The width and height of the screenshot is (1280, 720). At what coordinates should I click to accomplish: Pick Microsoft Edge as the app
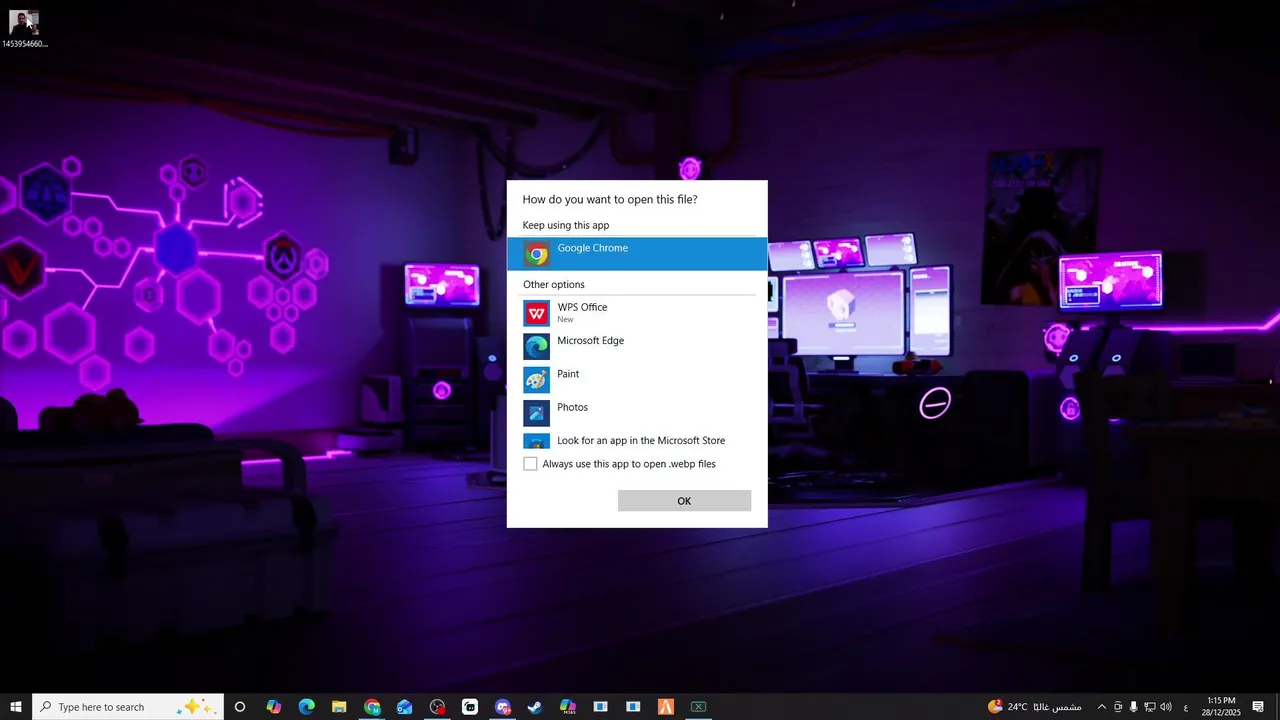(637, 346)
